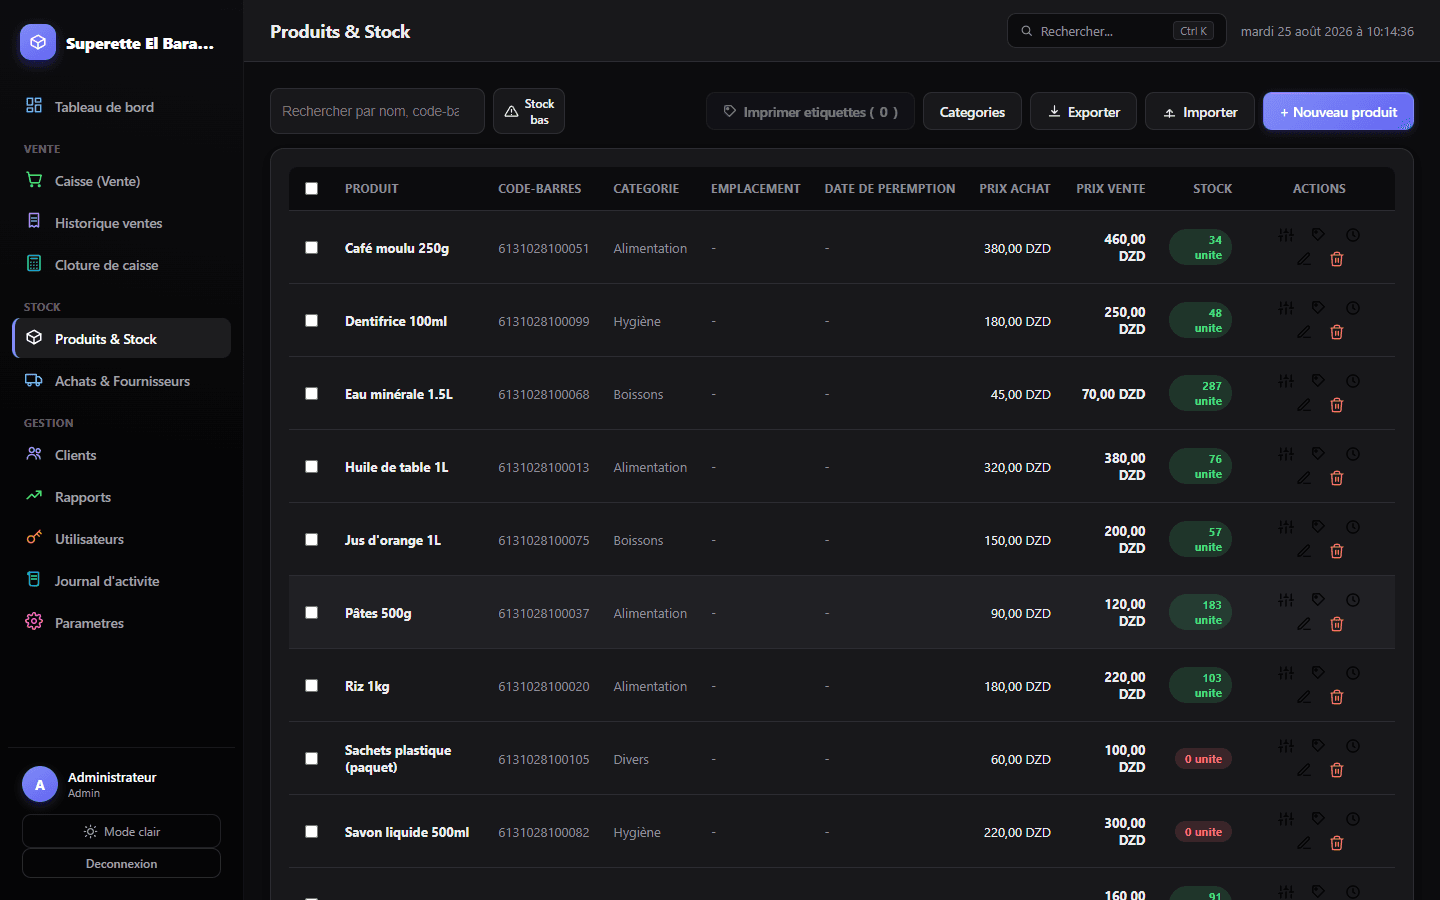Screen dimensions: 1440x900
Task: Click the Nouveau produit button
Action: coord(1338,111)
